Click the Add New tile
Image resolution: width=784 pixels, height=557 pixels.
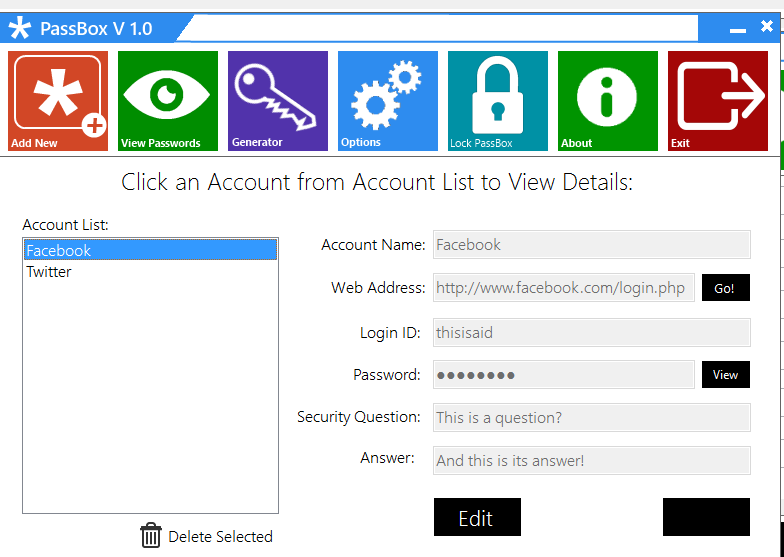[x=58, y=101]
